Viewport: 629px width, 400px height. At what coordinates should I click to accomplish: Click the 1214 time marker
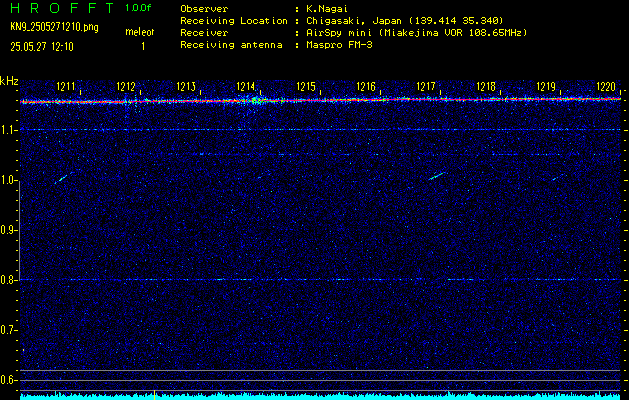tap(246, 87)
